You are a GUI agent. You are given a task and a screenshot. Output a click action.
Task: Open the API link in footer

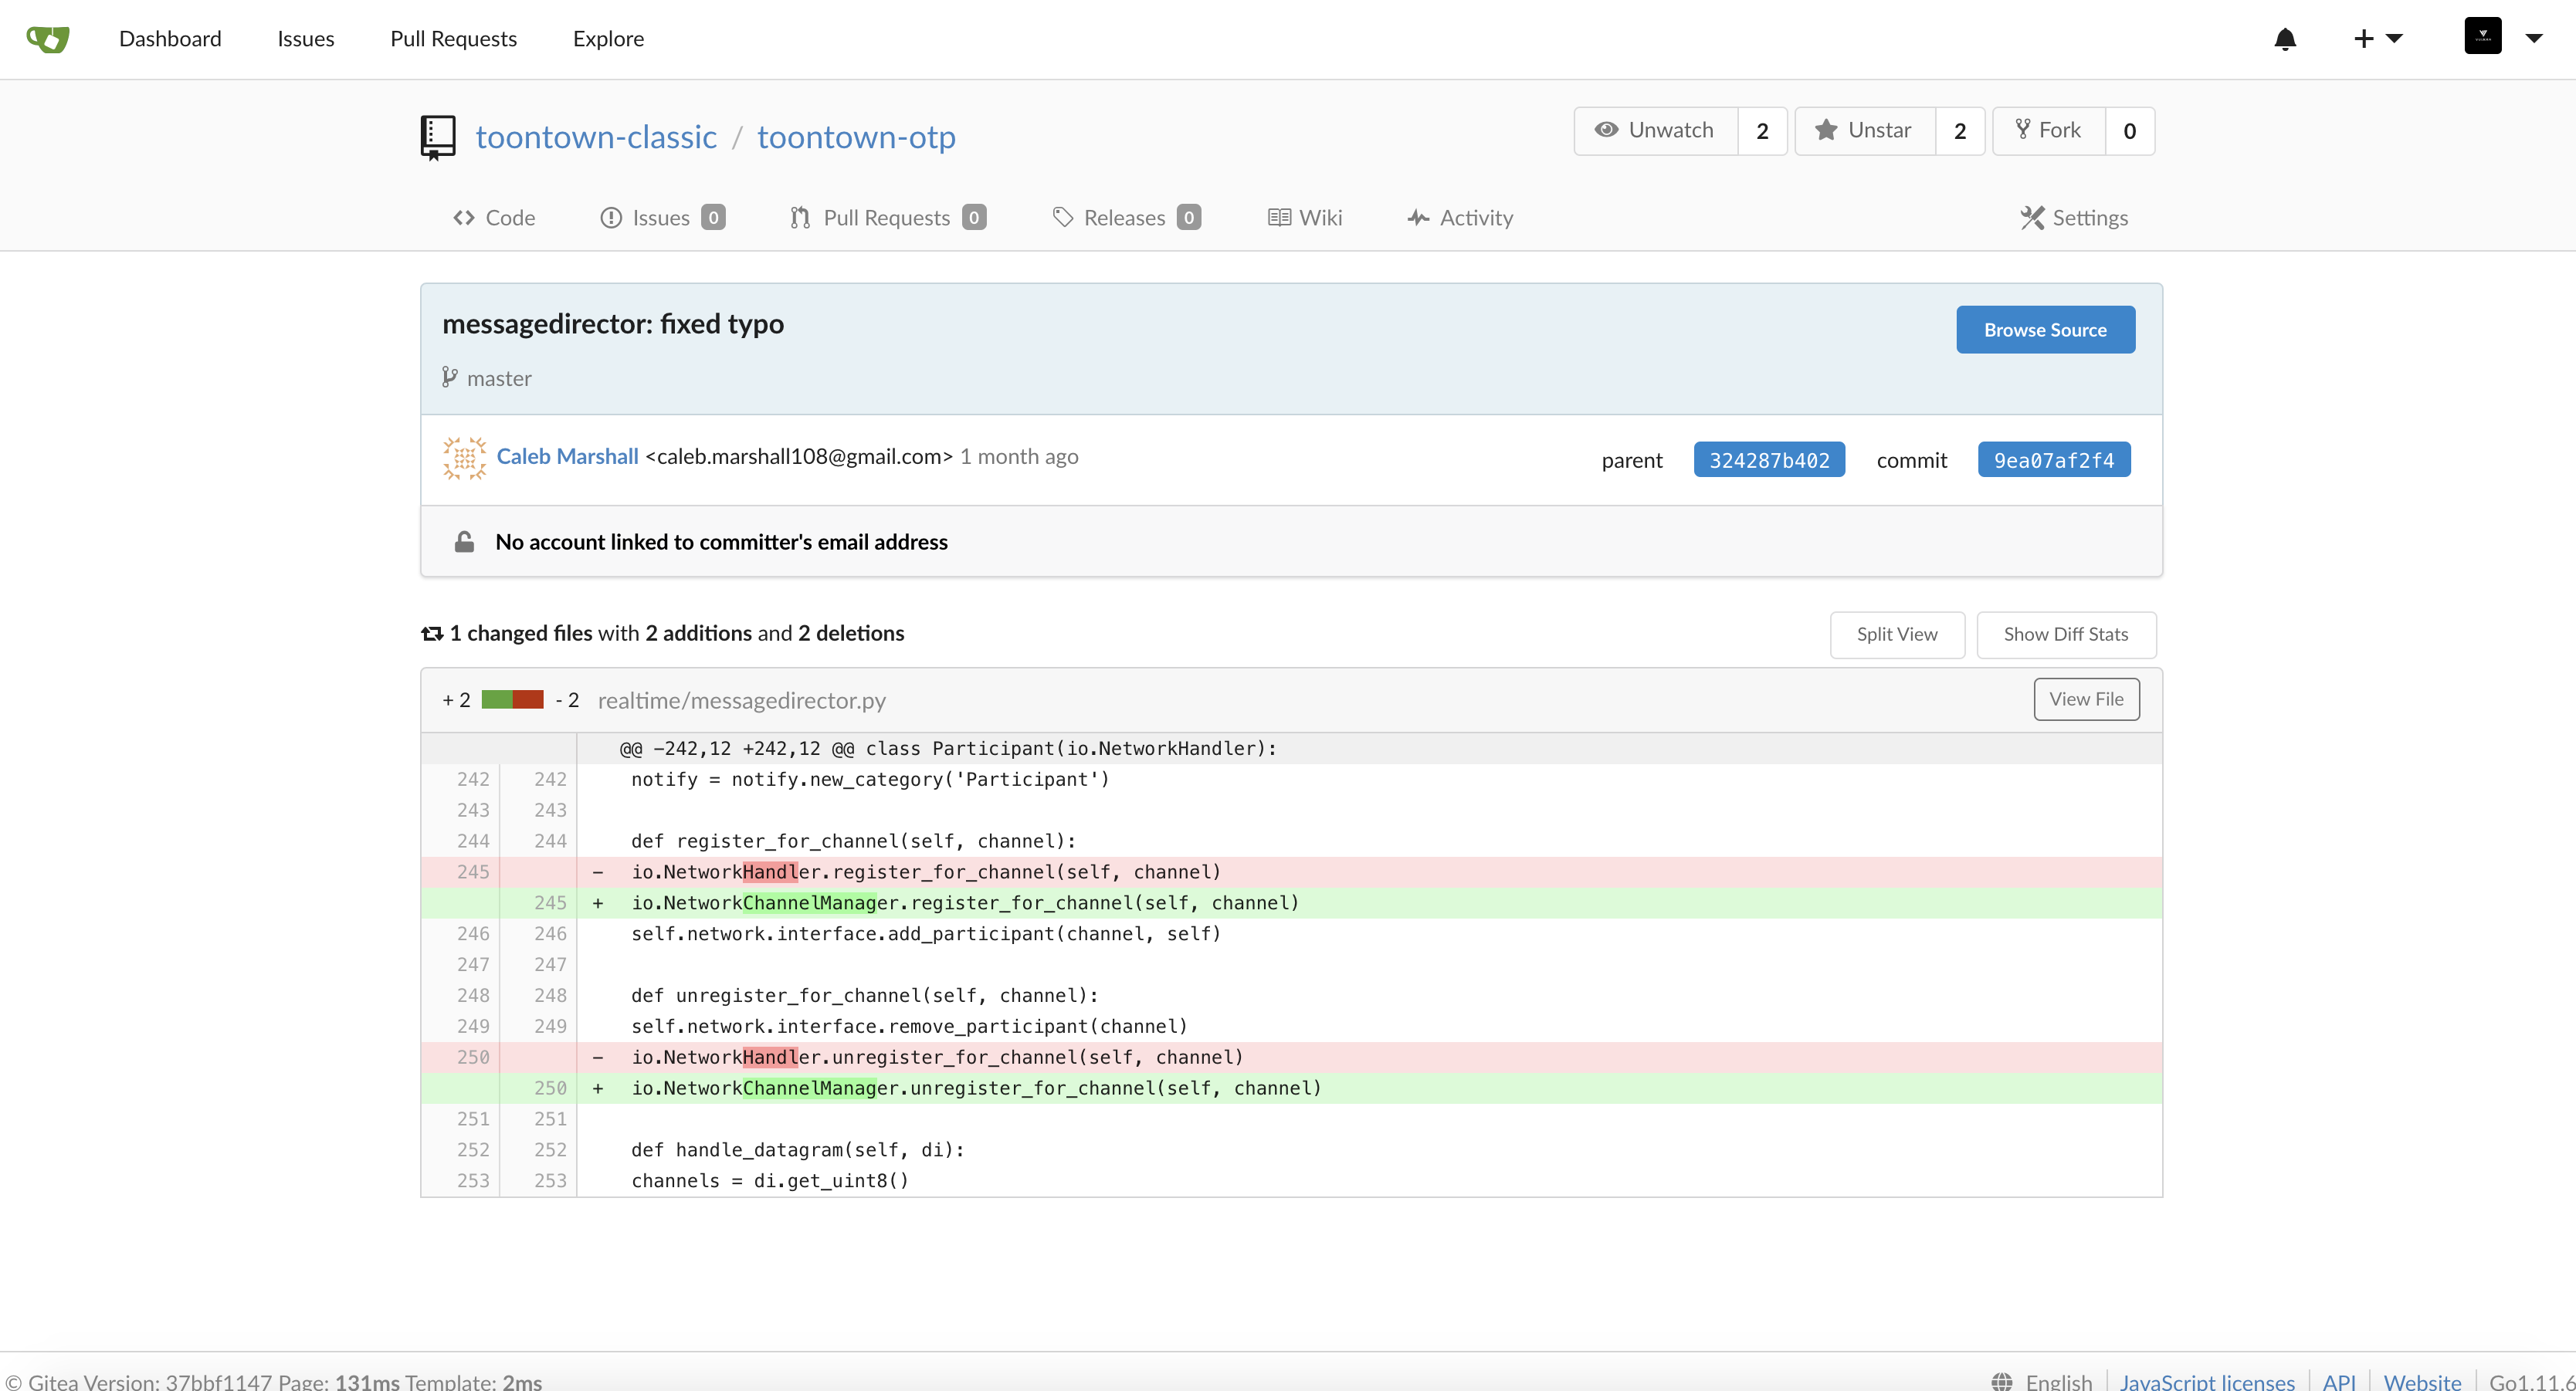[2339, 1382]
